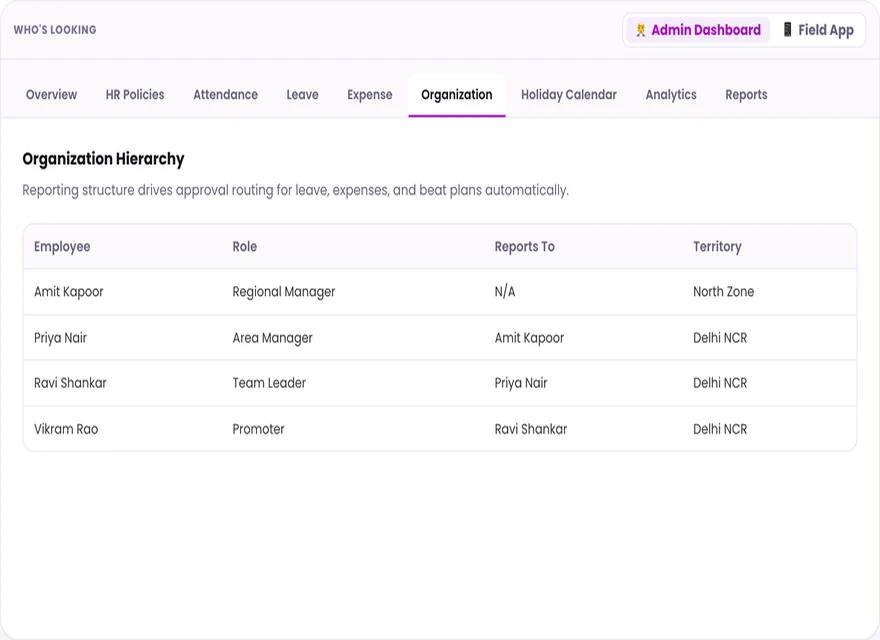Click the Team Leader role cell
880x640 pixels.
tap(269, 383)
